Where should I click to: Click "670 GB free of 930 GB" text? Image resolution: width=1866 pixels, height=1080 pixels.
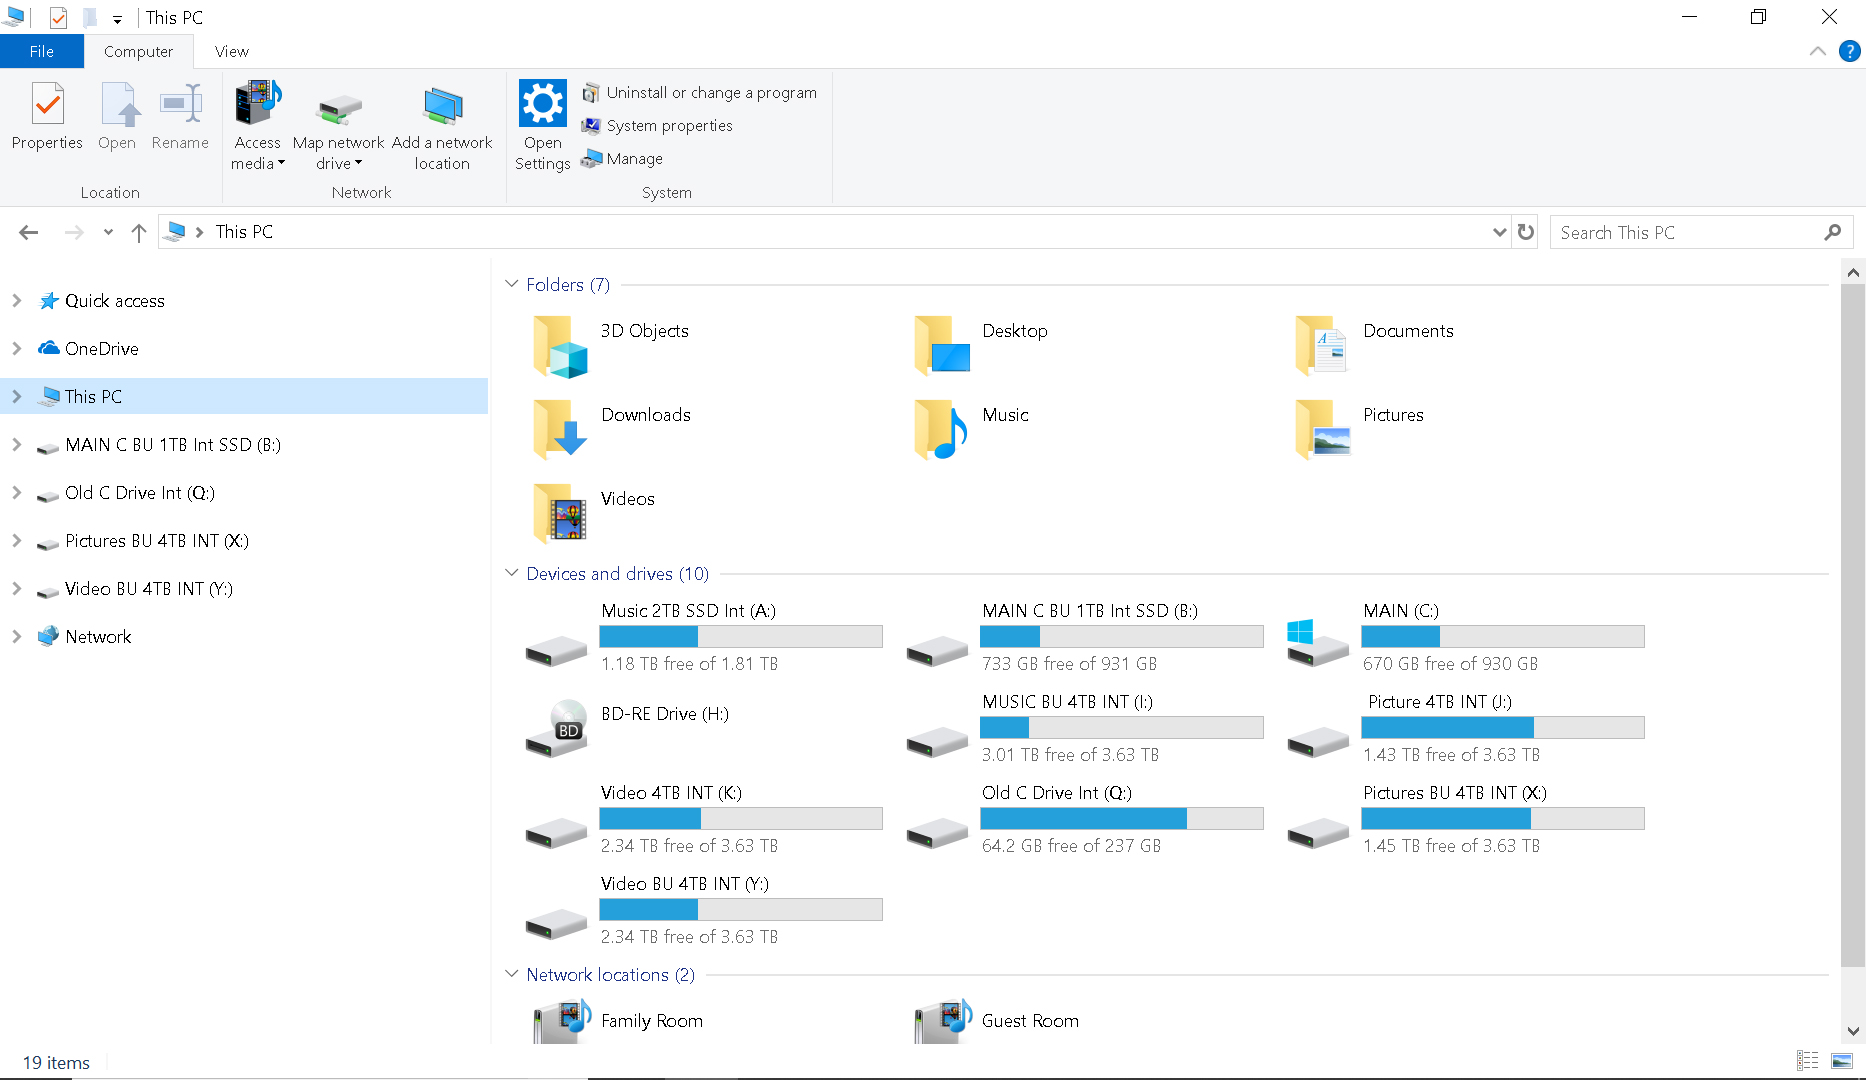(x=1450, y=664)
